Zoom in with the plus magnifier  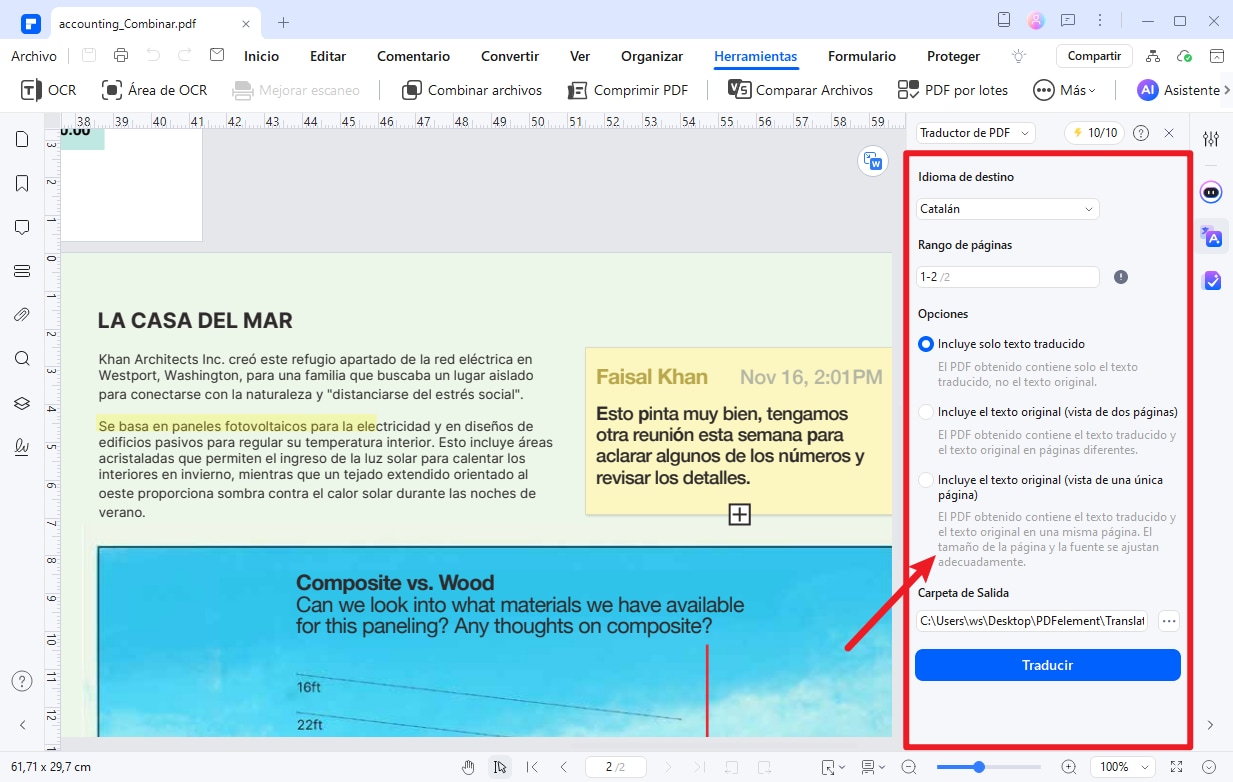(1069, 767)
